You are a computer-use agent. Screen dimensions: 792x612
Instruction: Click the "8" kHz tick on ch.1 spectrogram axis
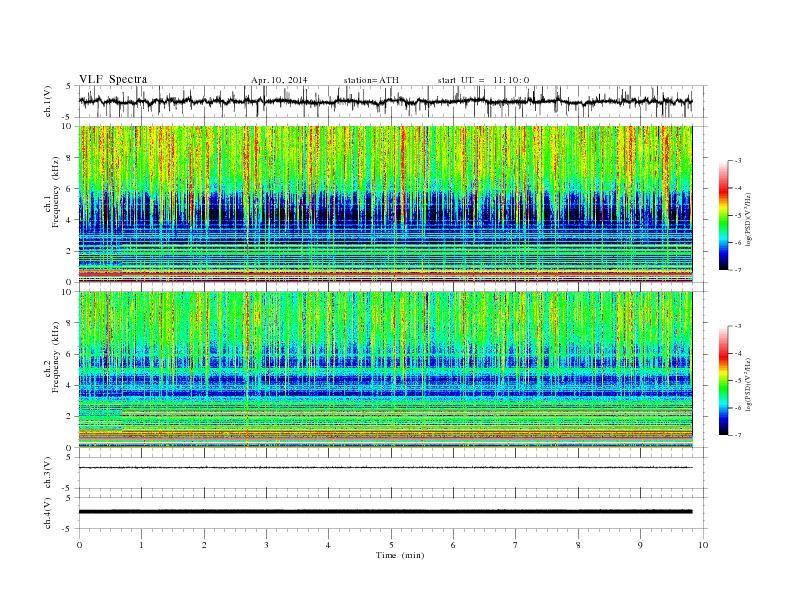(70, 158)
